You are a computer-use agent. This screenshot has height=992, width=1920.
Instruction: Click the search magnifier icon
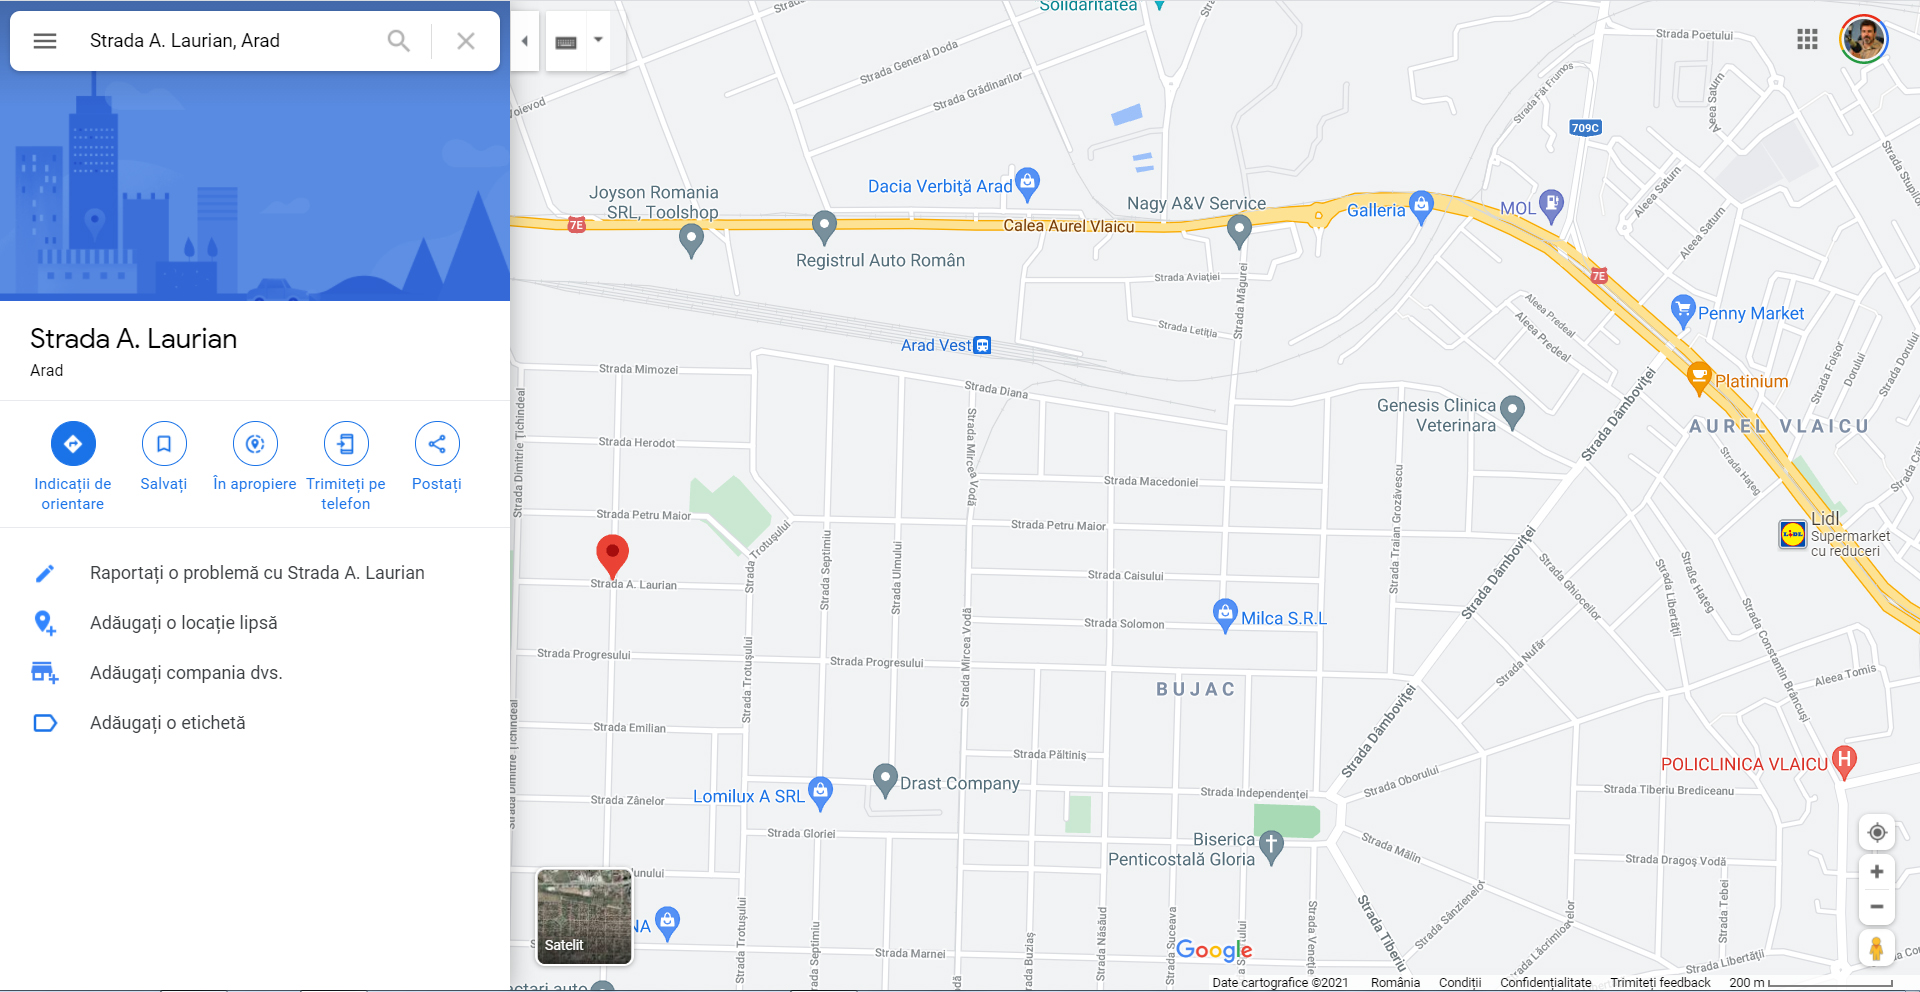398,41
